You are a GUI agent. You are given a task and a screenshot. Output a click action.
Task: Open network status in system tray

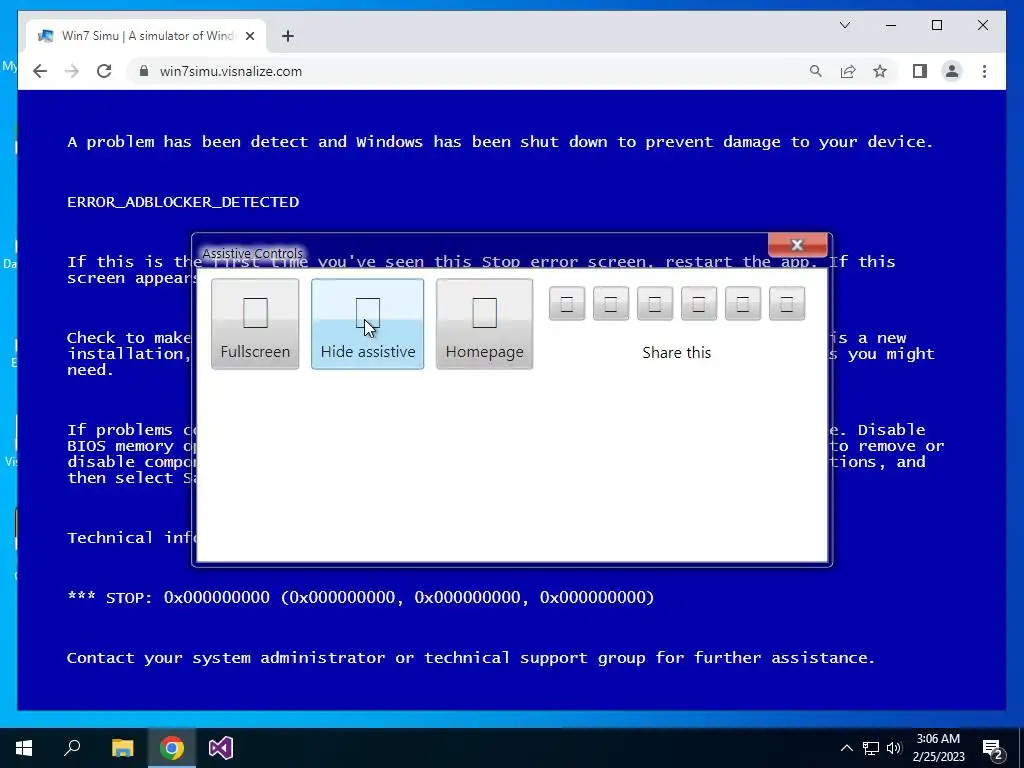871,748
